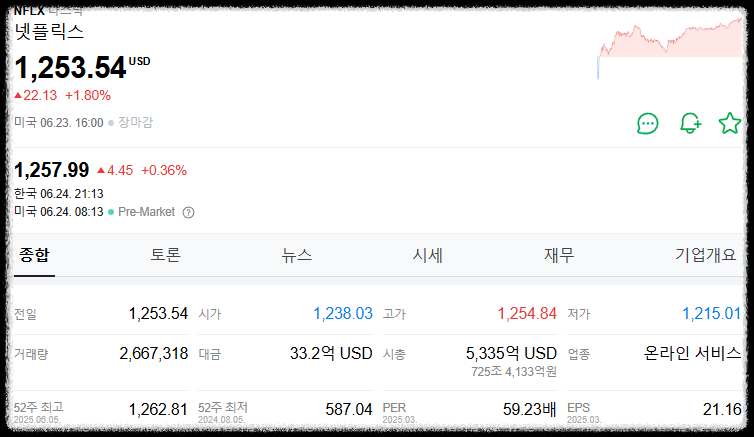Click the 시총 value 5,335억 USD
The image size is (754, 437).
511,353
